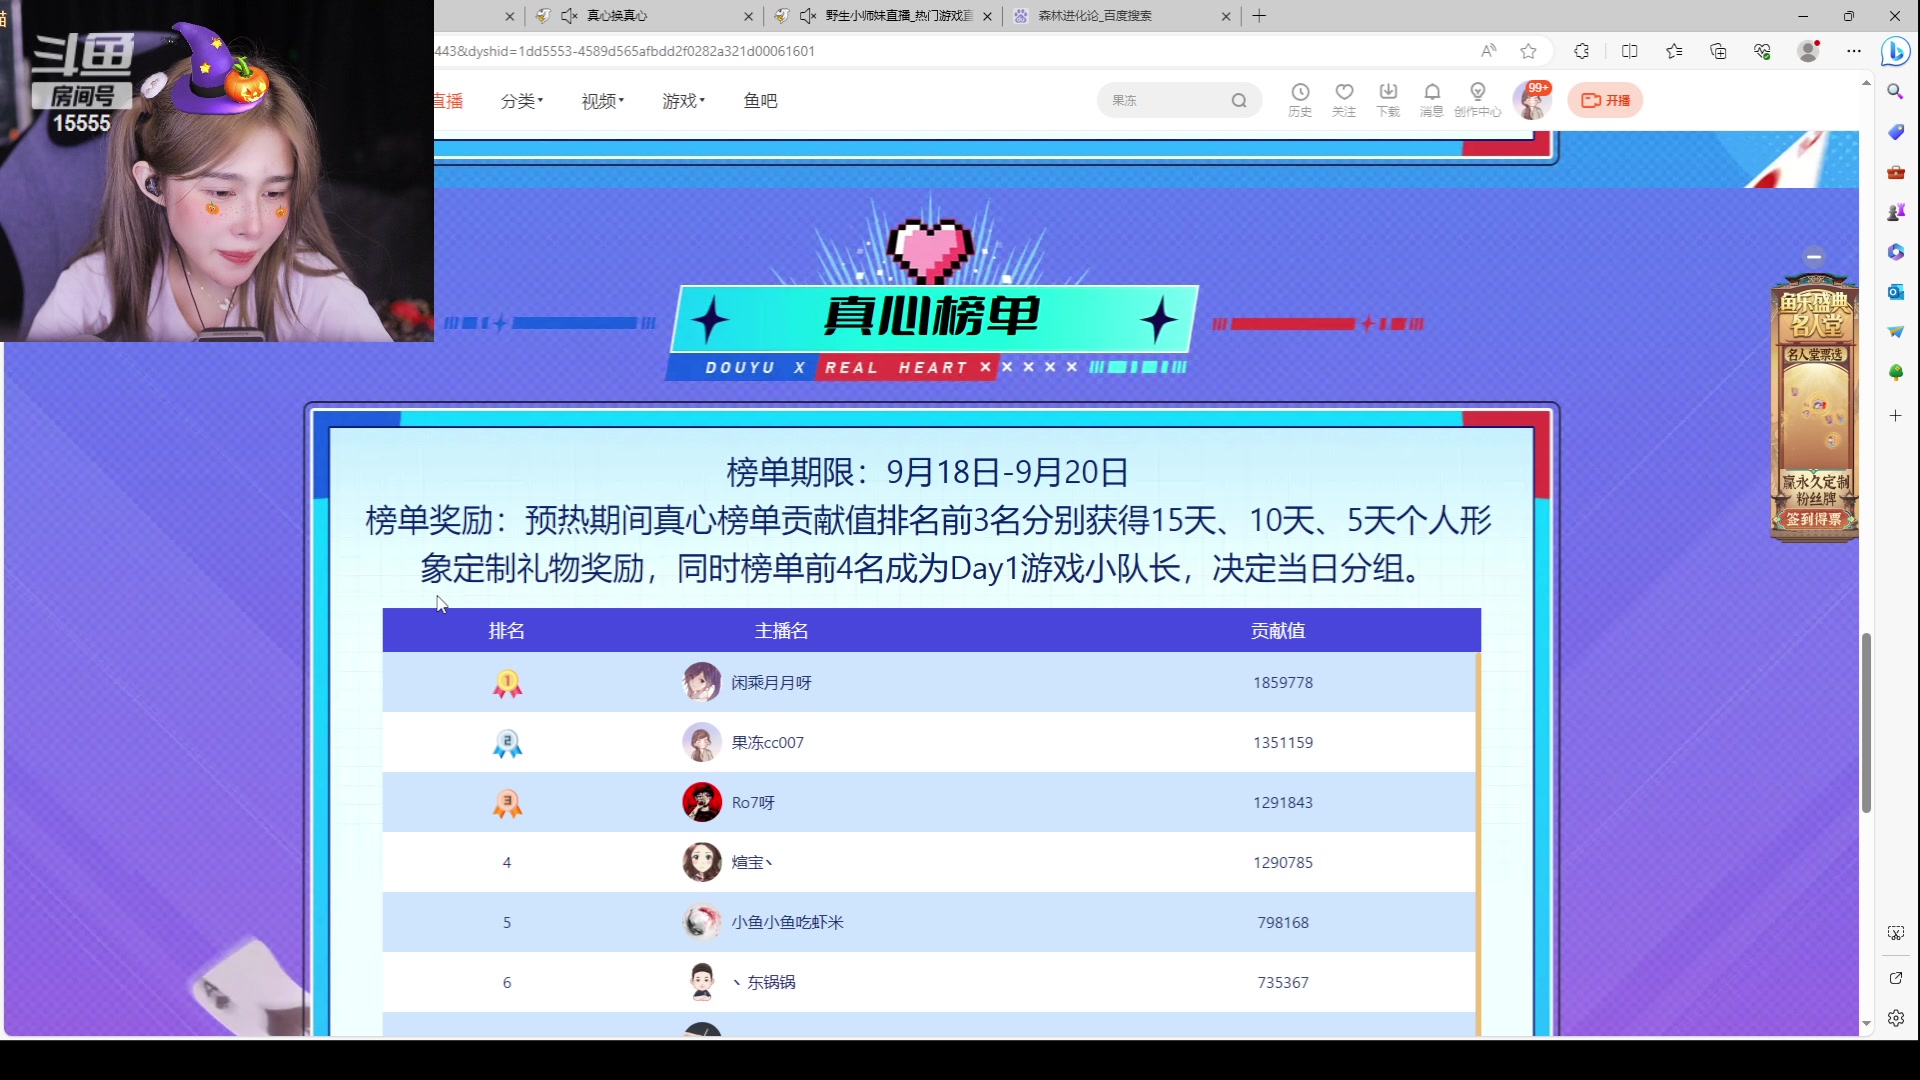
Task: Click the scrollbar down arrow
Action: pyautogui.click(x=1866, y=1024)
